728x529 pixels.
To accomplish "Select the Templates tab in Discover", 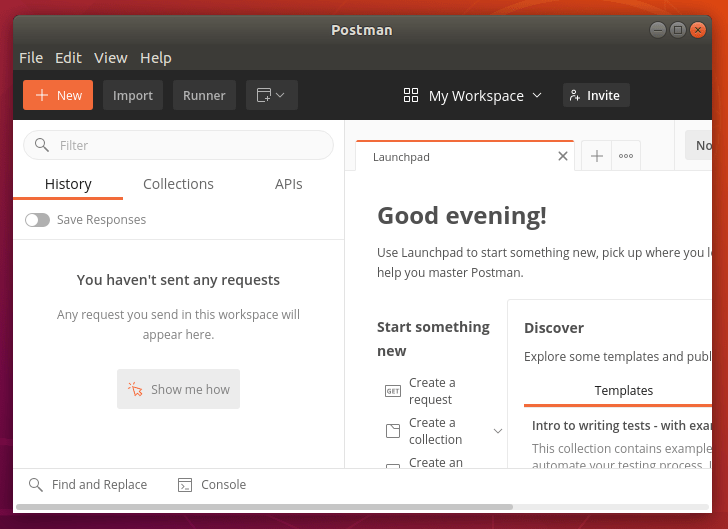I will 623,391.
